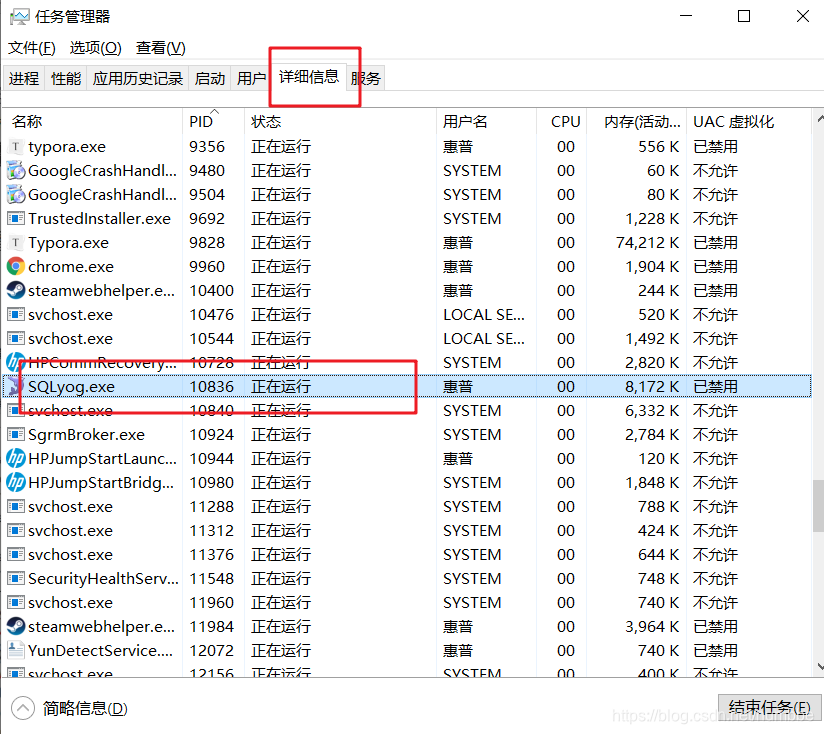Switch to the 服务 tab
This screenshot has width=824, height=734.
tap(366, 78)
